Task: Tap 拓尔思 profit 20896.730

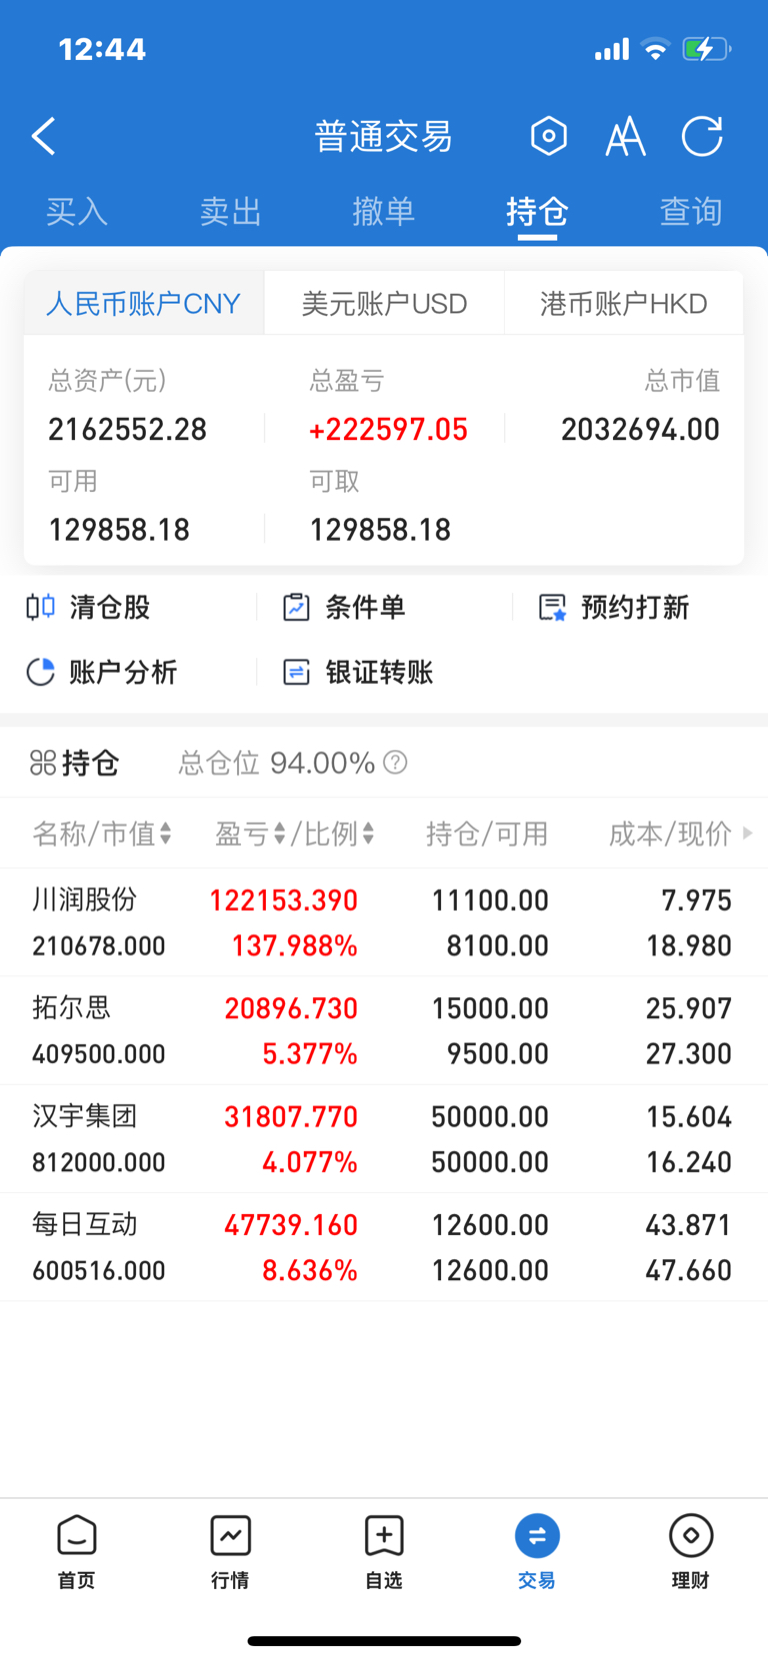Action: tap(291, 1008)
